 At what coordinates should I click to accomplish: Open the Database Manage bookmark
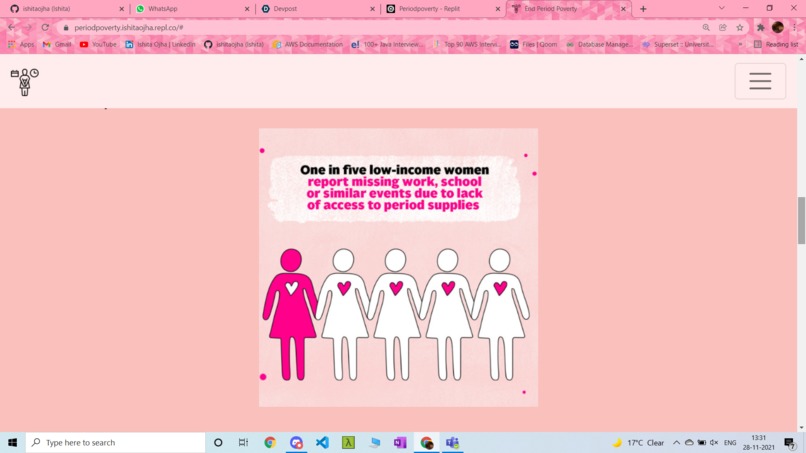coord(599,45)
